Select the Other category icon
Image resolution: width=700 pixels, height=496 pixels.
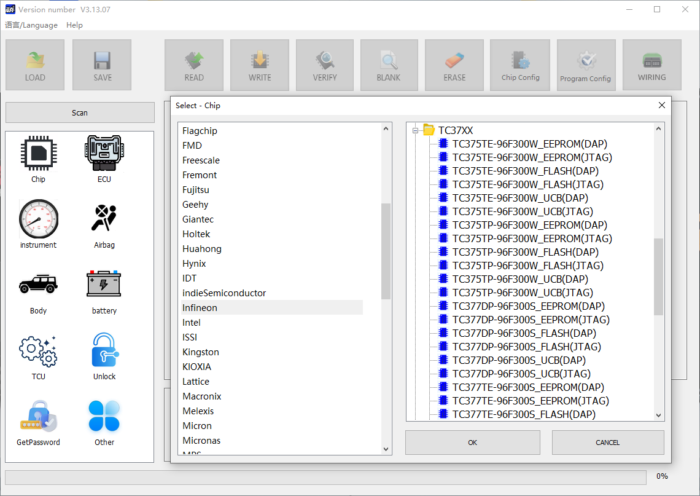click(x=104, y=416)
